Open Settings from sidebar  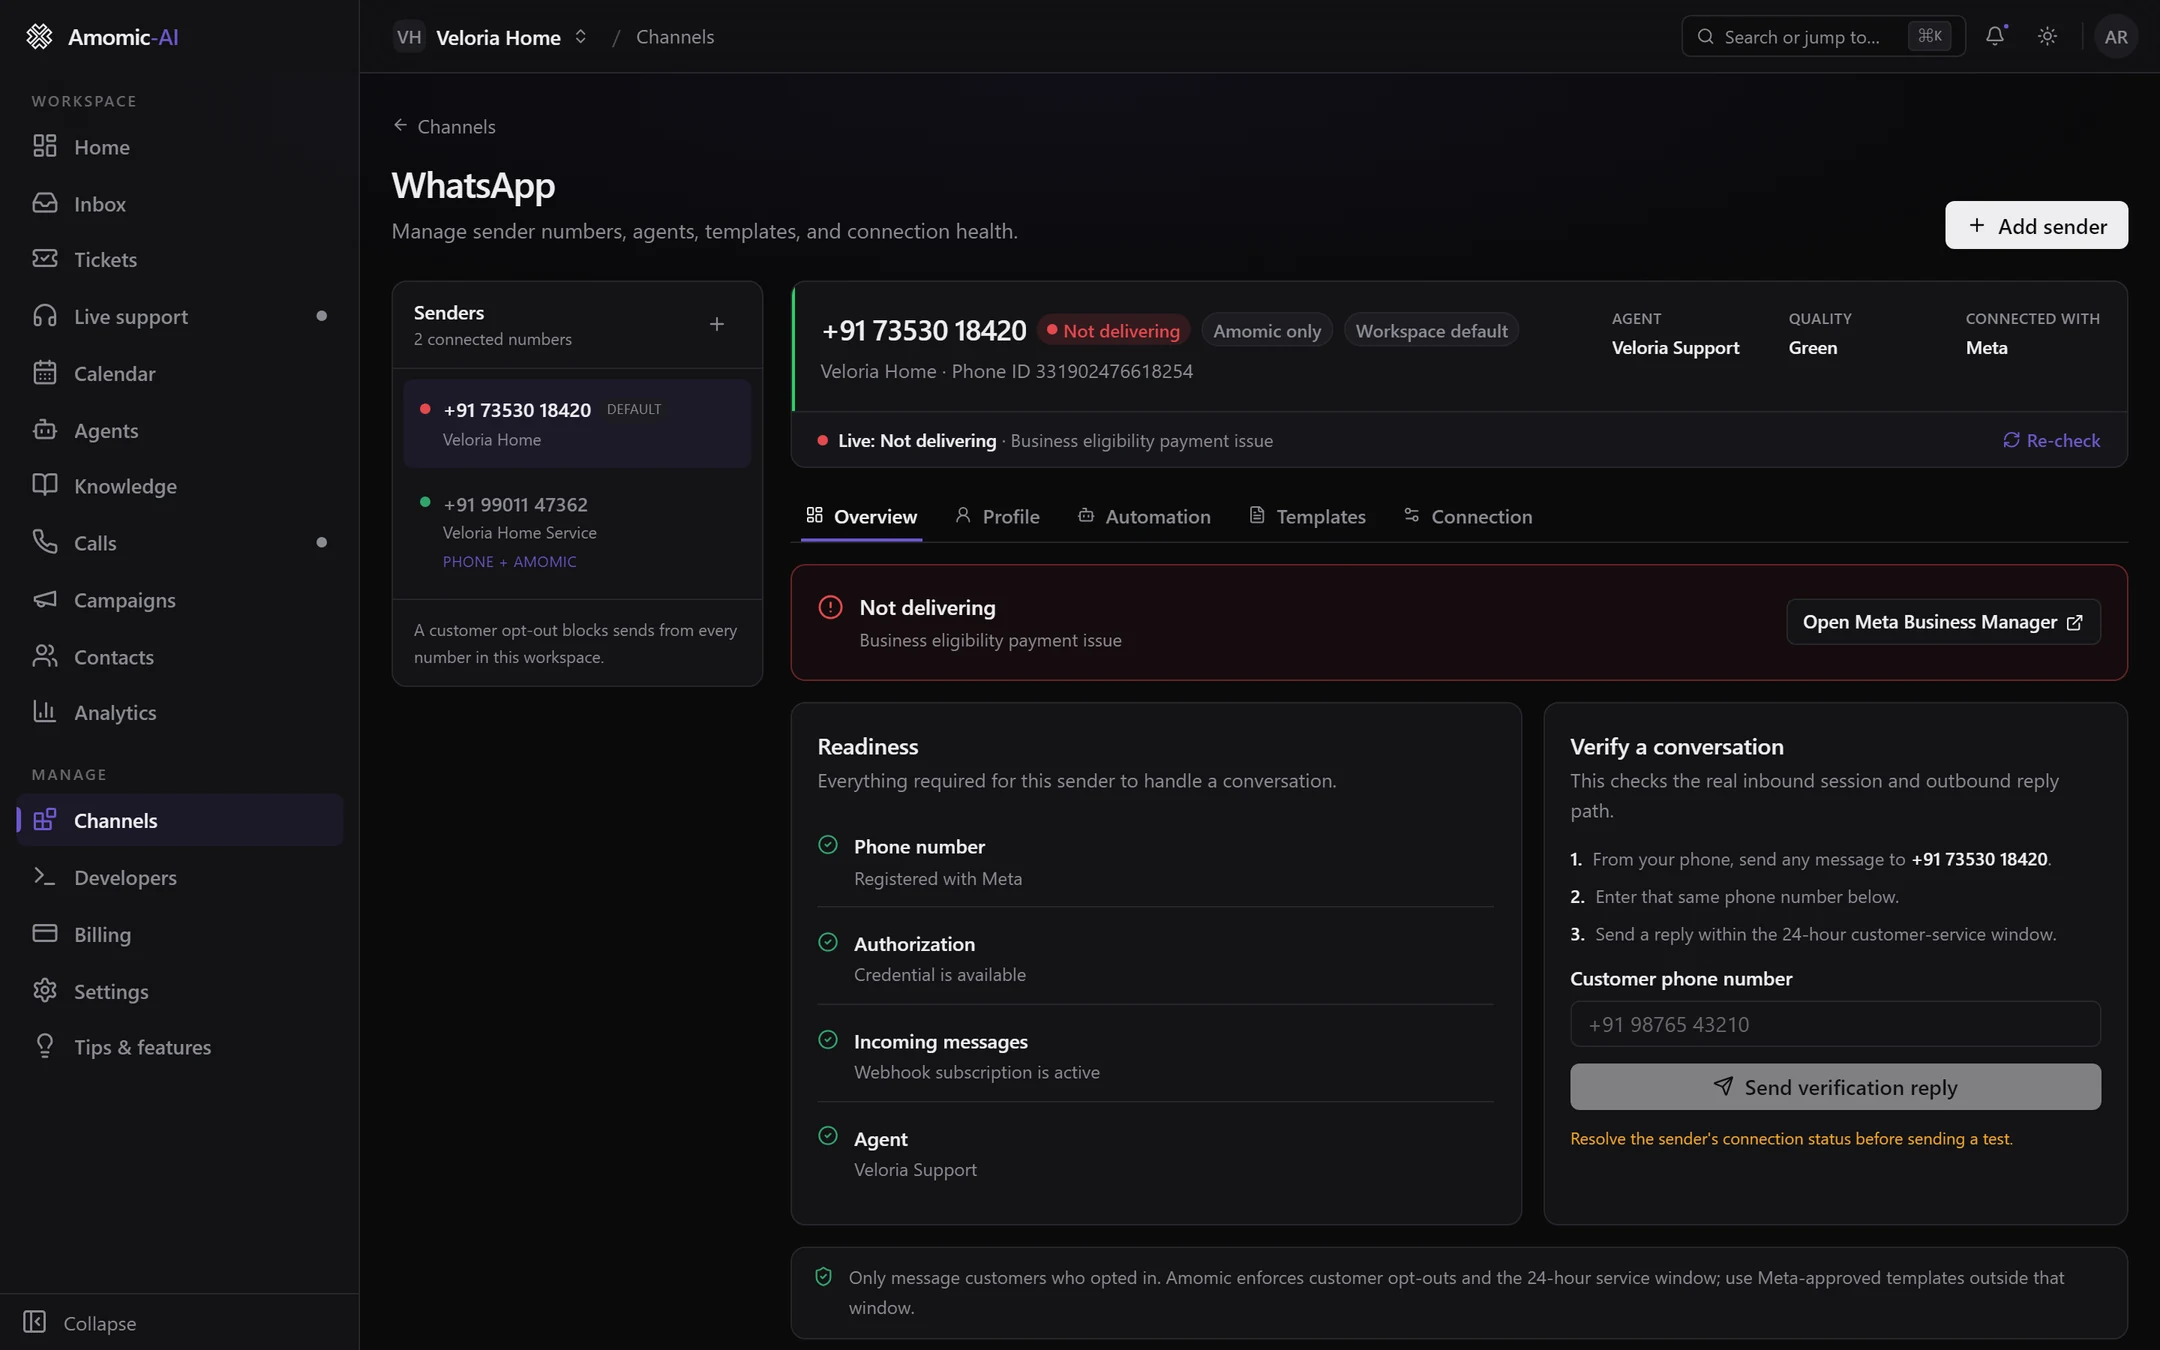click(180, 992)
